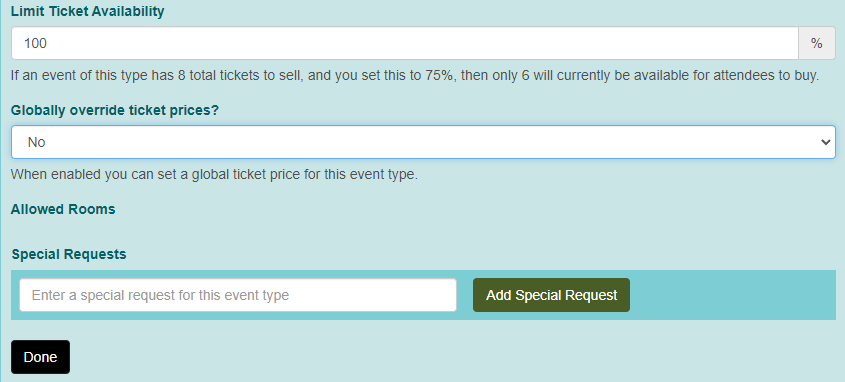Focus the special request text field

[238, 295]
